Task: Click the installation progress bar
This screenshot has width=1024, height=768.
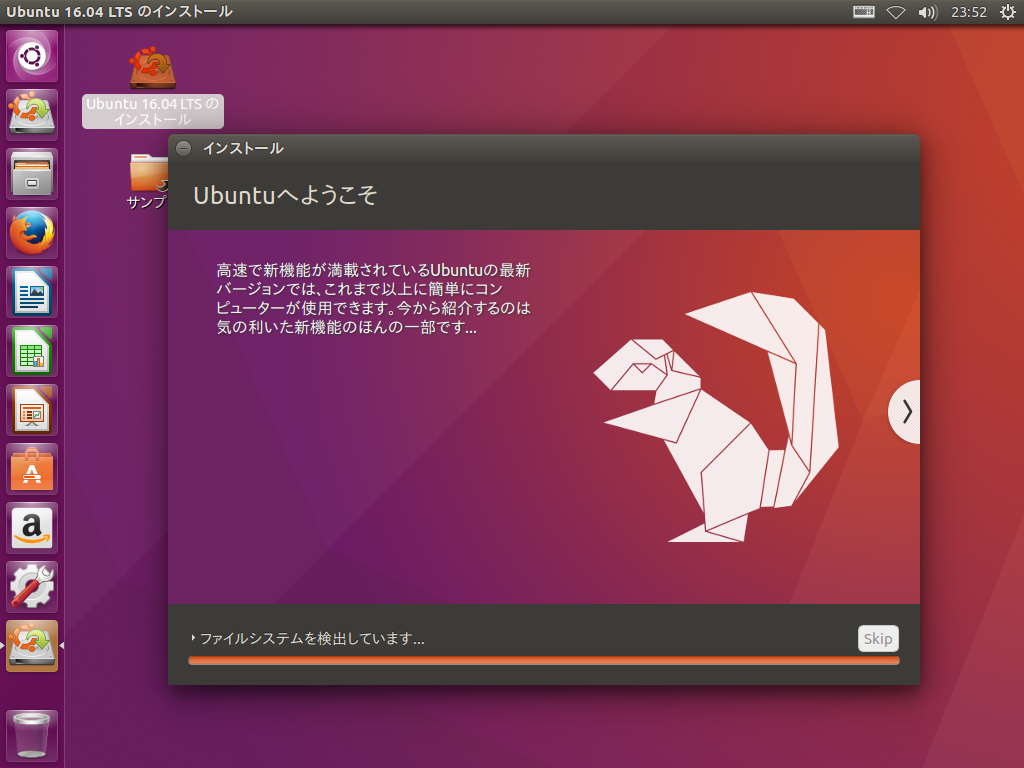Action: pos(543,661)
